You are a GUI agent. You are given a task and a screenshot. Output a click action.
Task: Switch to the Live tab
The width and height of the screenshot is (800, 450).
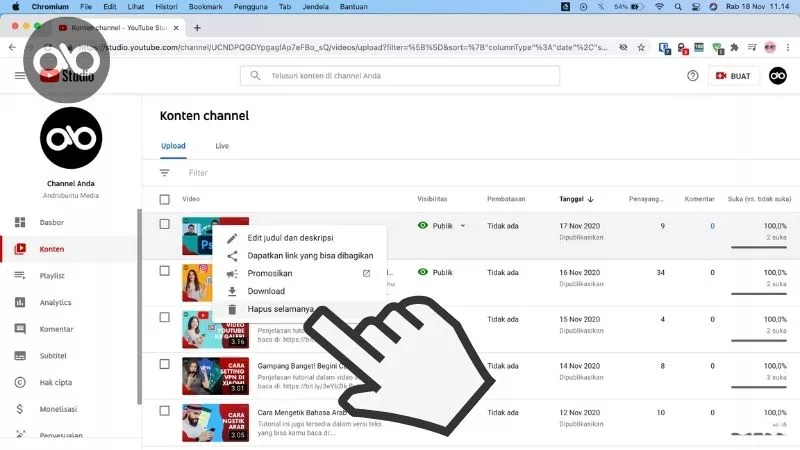pos(222,146)
